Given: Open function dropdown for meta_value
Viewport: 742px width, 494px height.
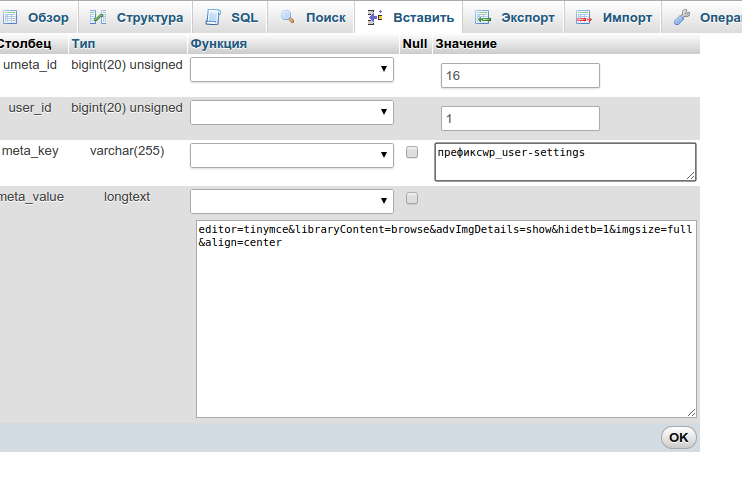Looking at the screenshot, I should tap(292, 201).
